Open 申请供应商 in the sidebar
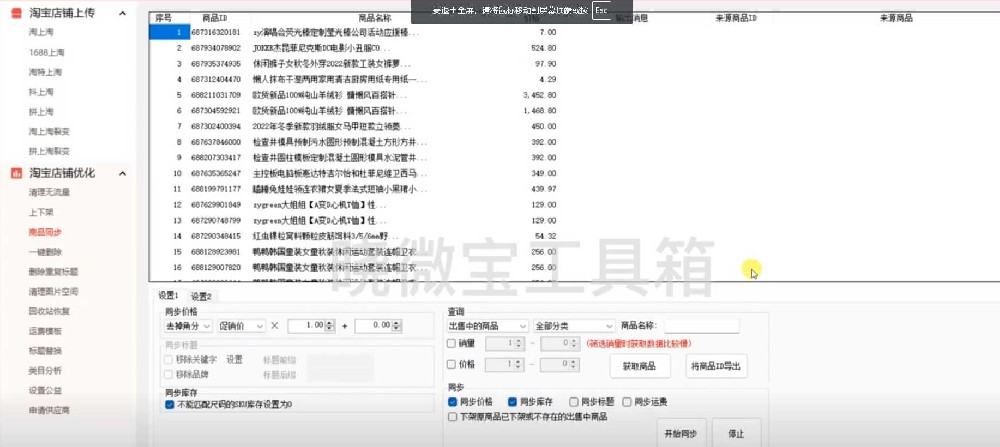Image resolution: width=1000 pixels, height=447 pixels. 49,410
